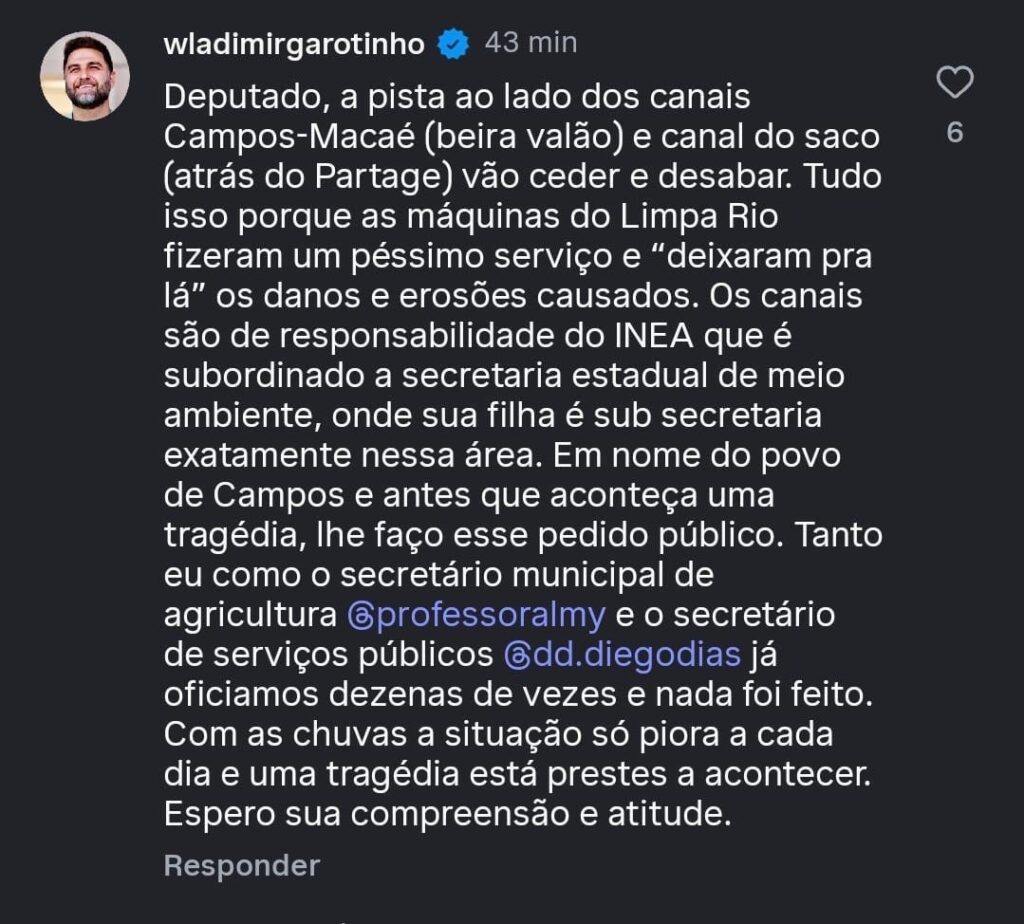Screen dimensions: 1024x924
Task: Click the Threads logo before professoralmy
Action: click(x=360, y=615)
